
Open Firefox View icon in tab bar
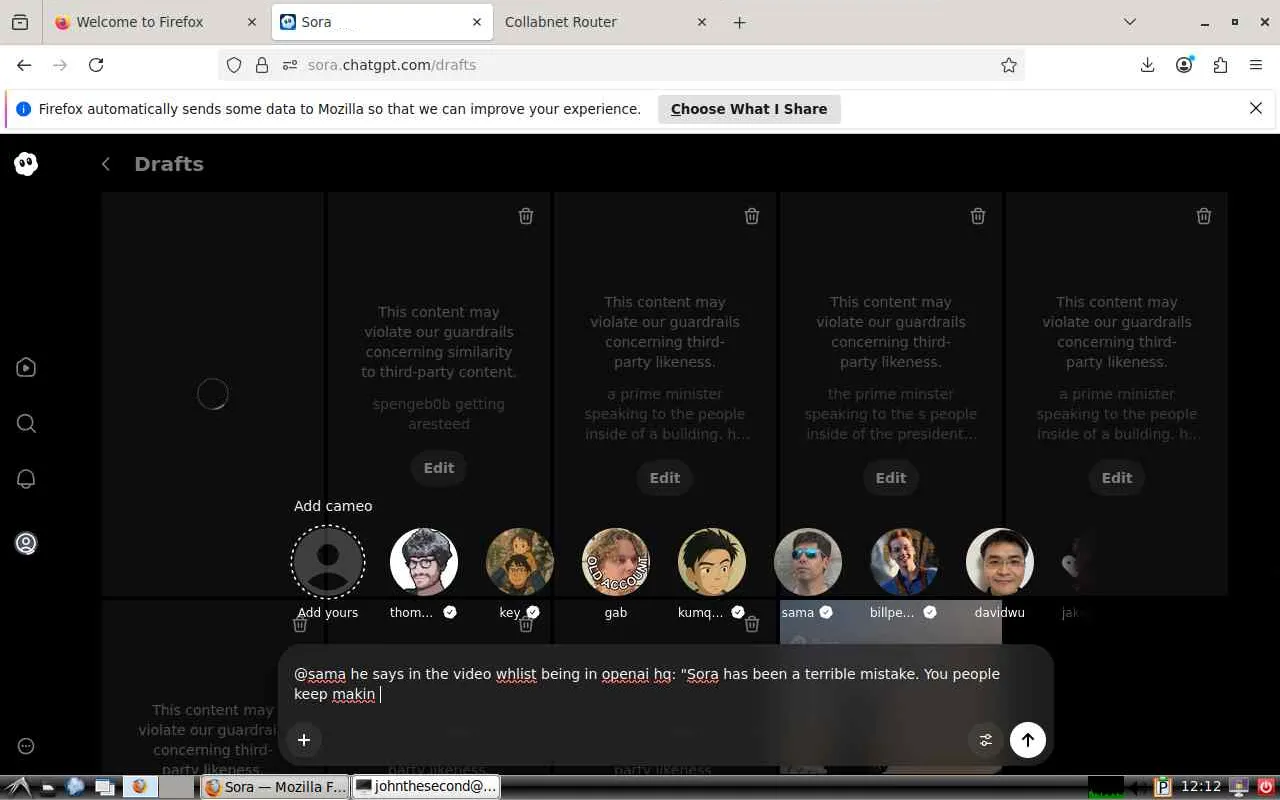click(x=19, y=22)
